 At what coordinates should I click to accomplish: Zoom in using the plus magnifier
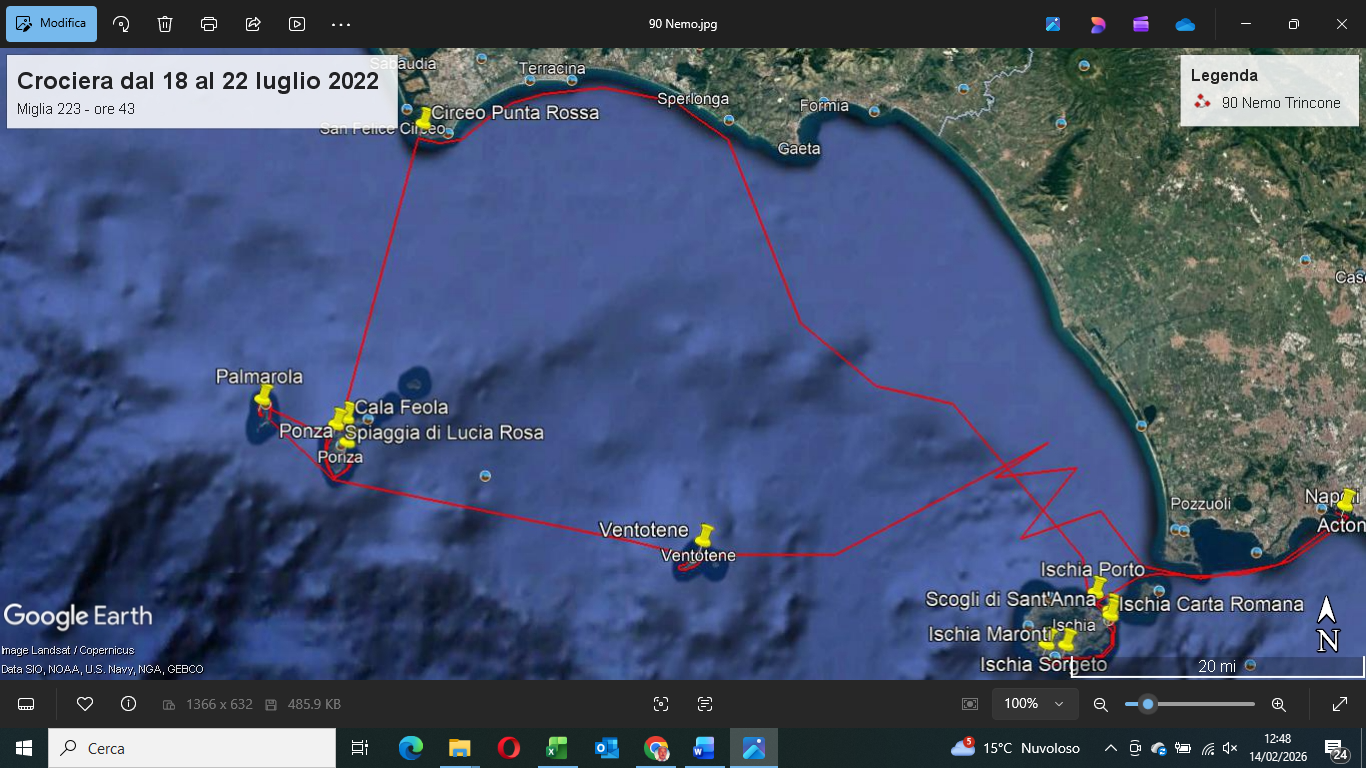click(1278, 704)
